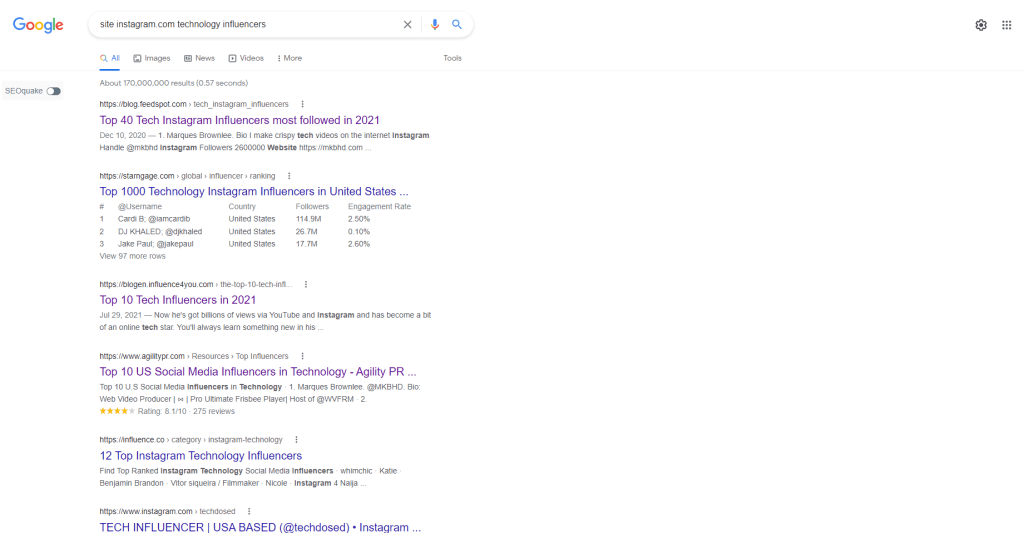Viewport: 1024px width, 533px height.
Task: Clear the search query with X
Action: coord(408,25)
